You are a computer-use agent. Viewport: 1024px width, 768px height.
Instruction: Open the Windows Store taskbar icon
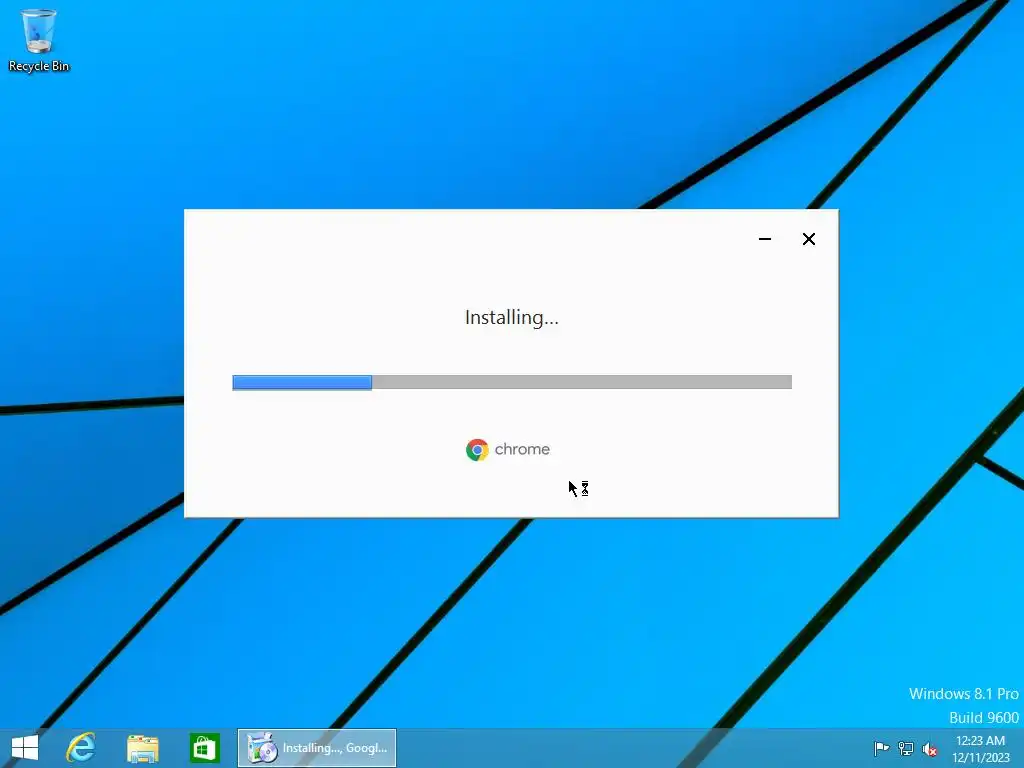pos(204,748)
